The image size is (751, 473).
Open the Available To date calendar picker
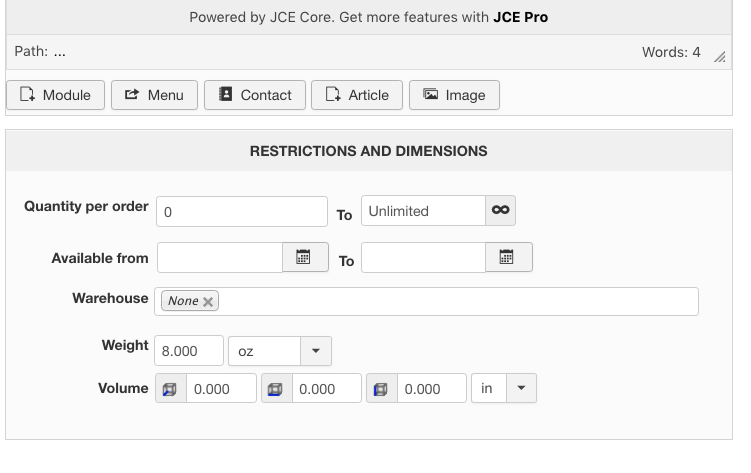(507, 258)
